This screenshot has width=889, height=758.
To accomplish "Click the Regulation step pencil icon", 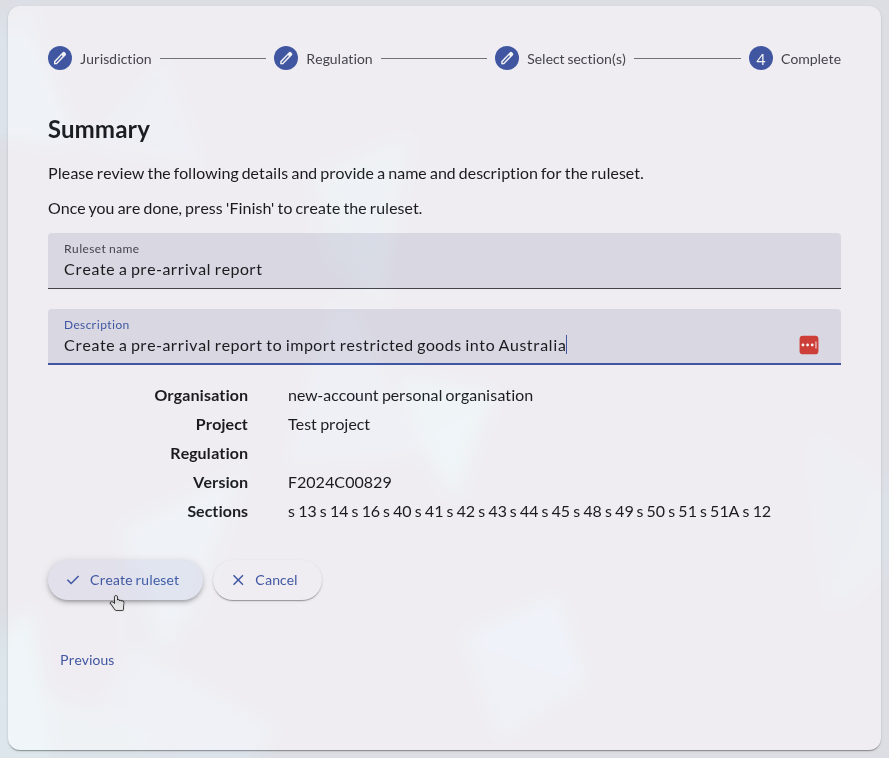I will [x=286, y=59].
